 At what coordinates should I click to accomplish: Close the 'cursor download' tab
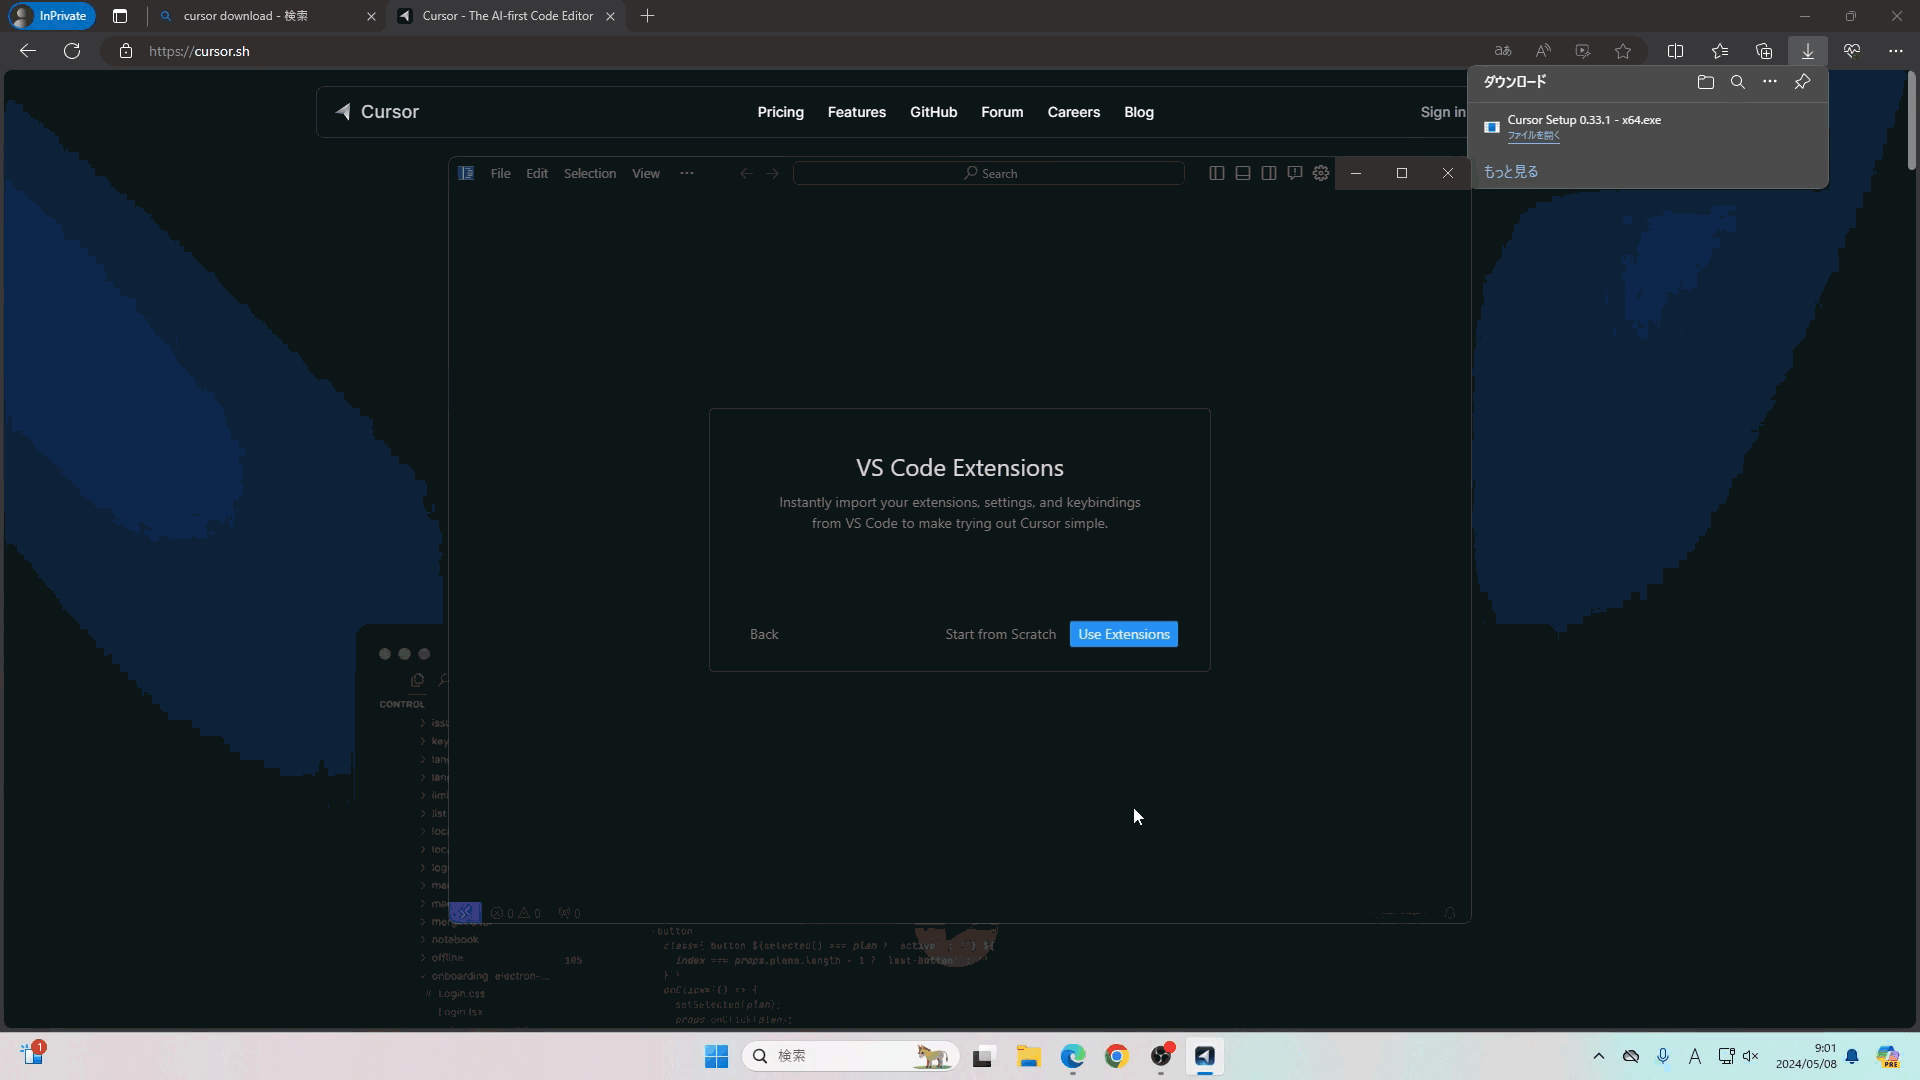click(x=371, y=16)
